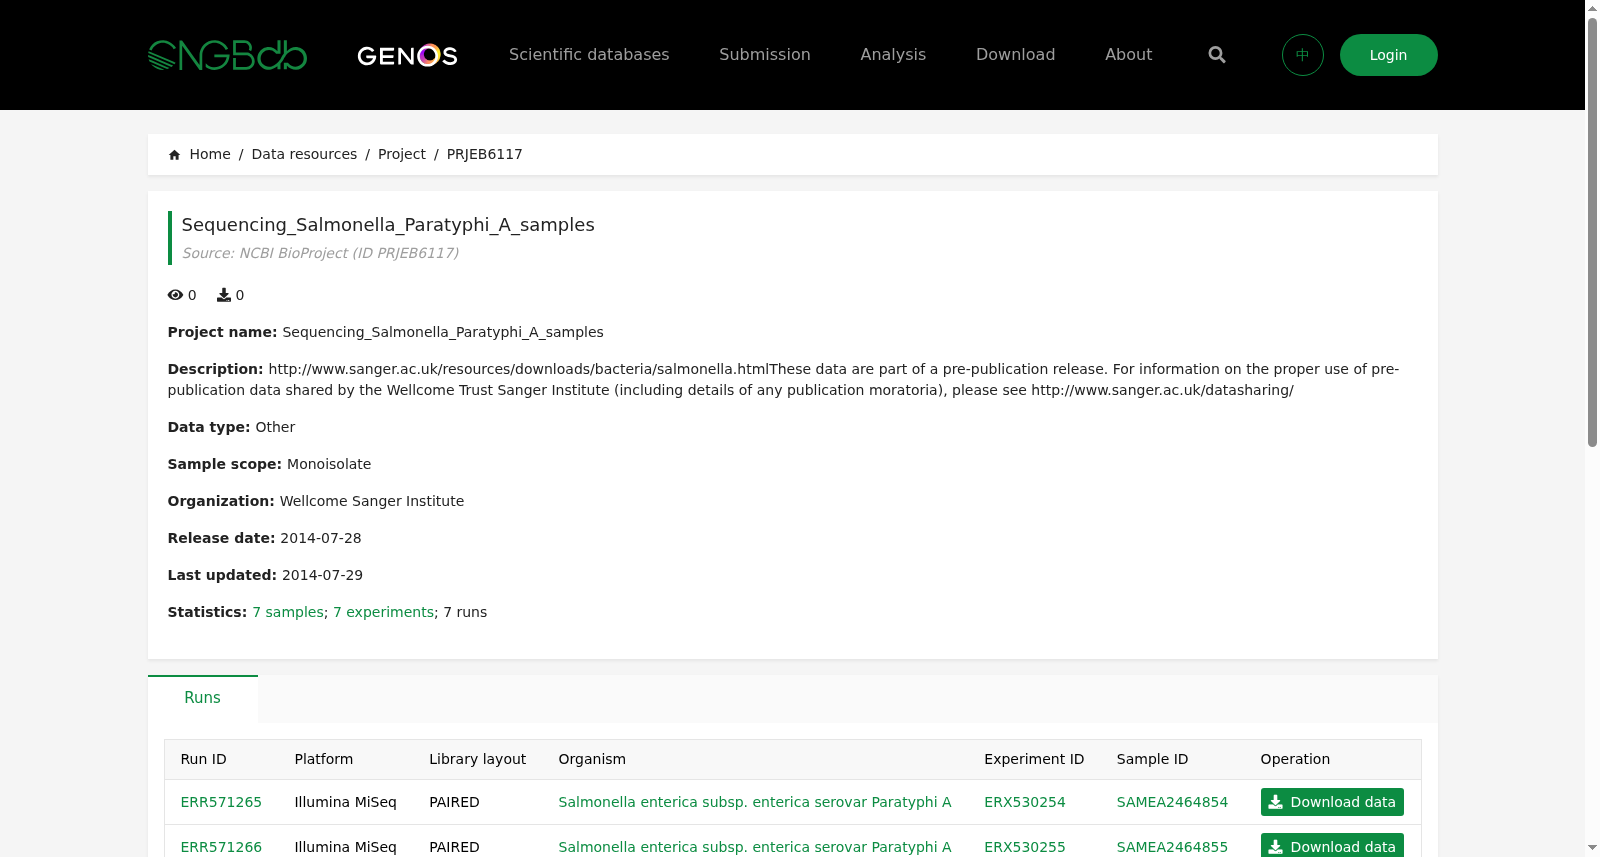Open sample SAMEA2464855
The image size is (1600, 857).
pyautogui.click(x=1172, y=847)
